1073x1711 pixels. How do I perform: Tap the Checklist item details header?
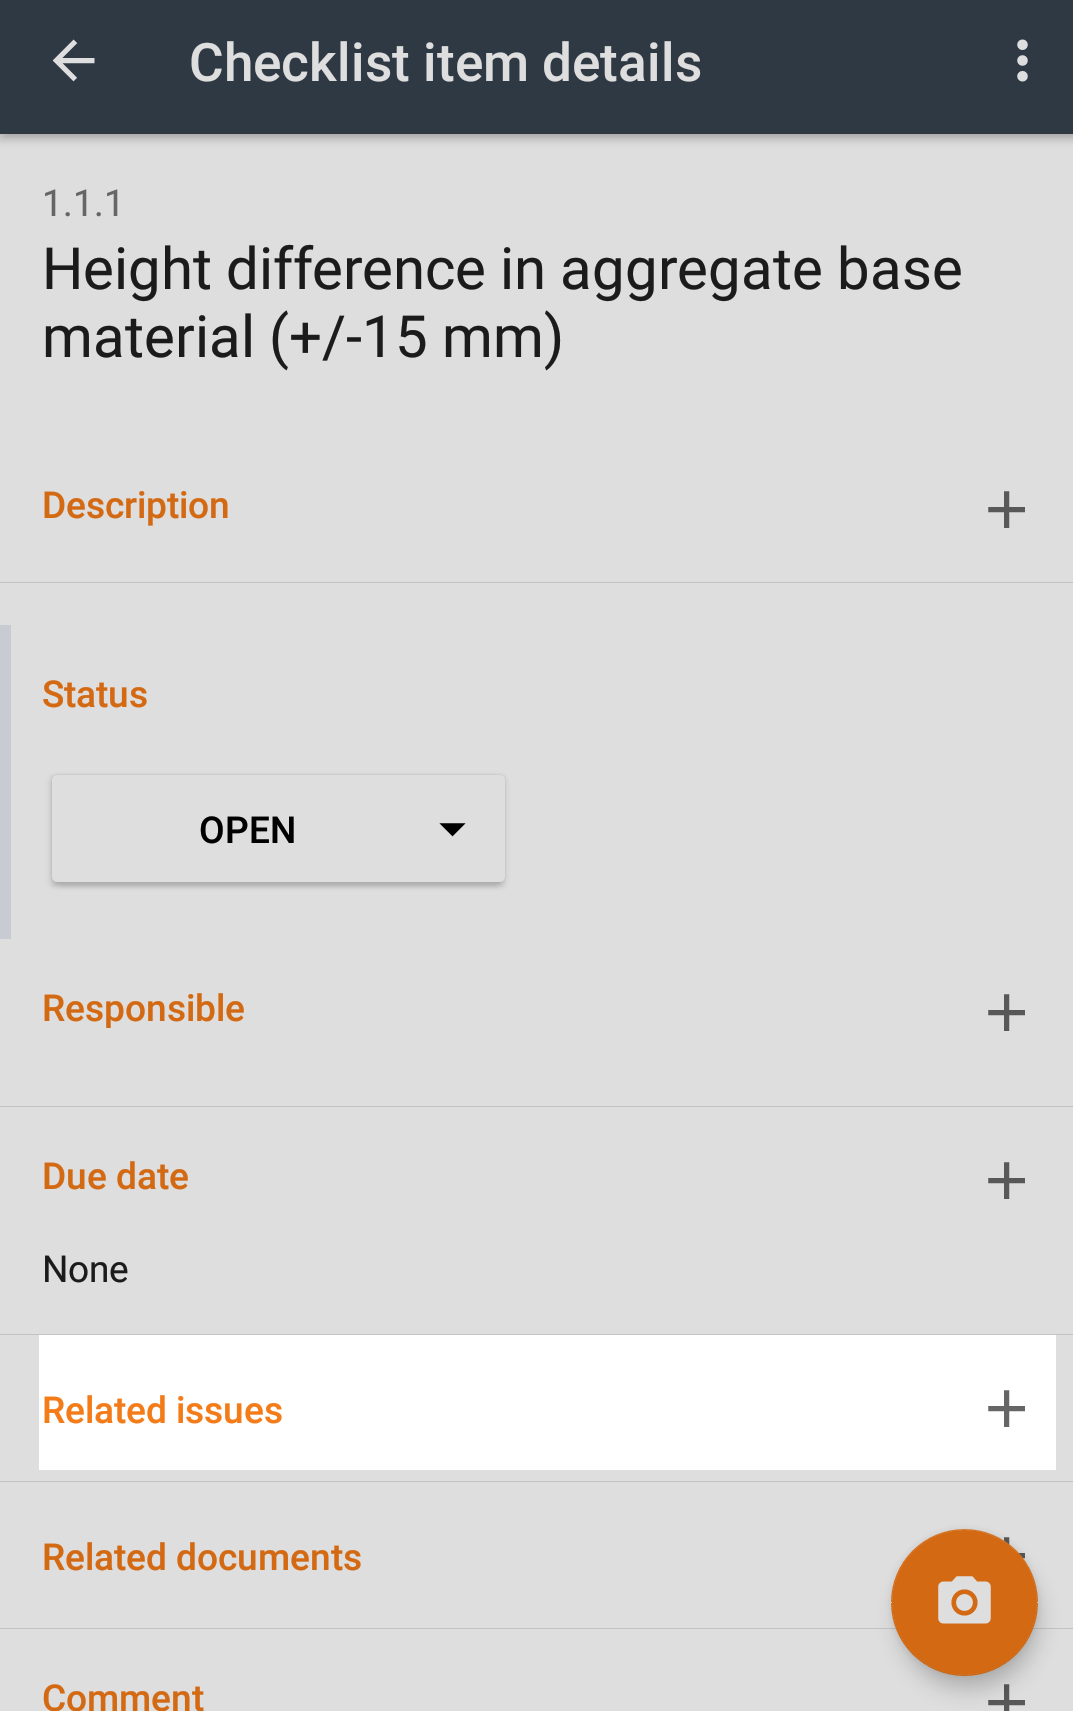tap(445, 63)
